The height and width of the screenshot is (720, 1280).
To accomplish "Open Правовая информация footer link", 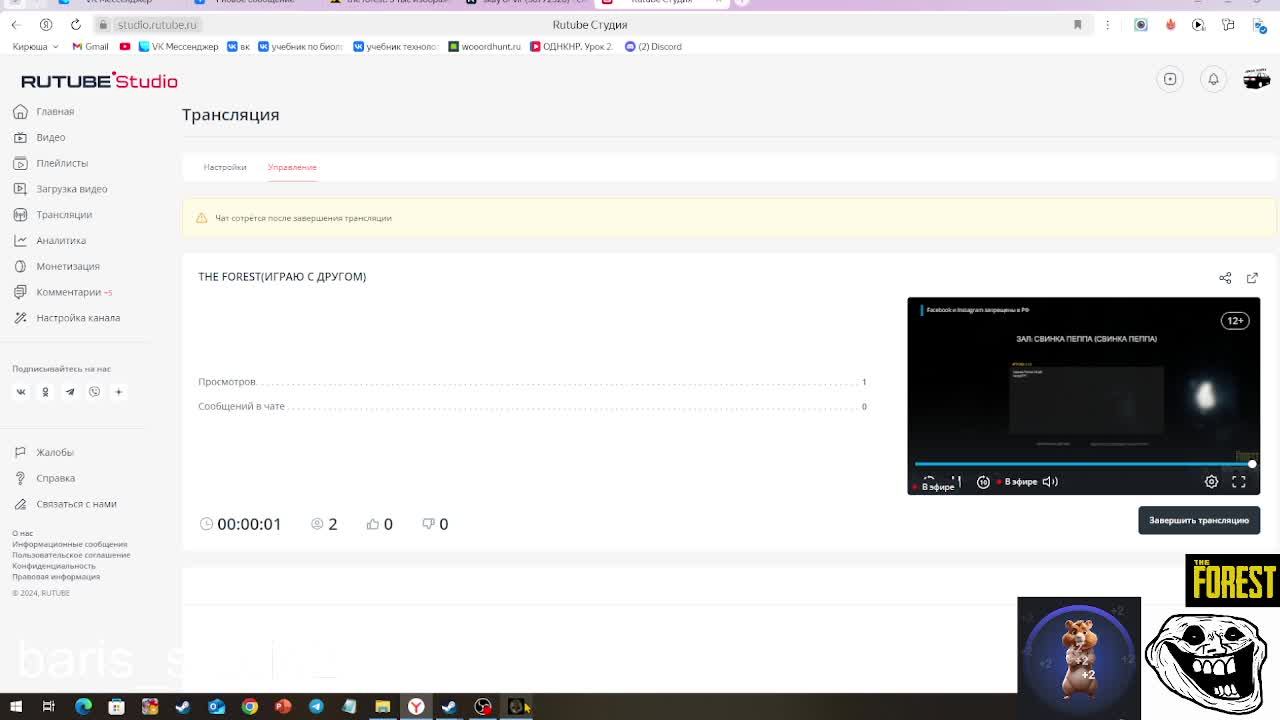I will pyautogui.click(x=56, y=577).
